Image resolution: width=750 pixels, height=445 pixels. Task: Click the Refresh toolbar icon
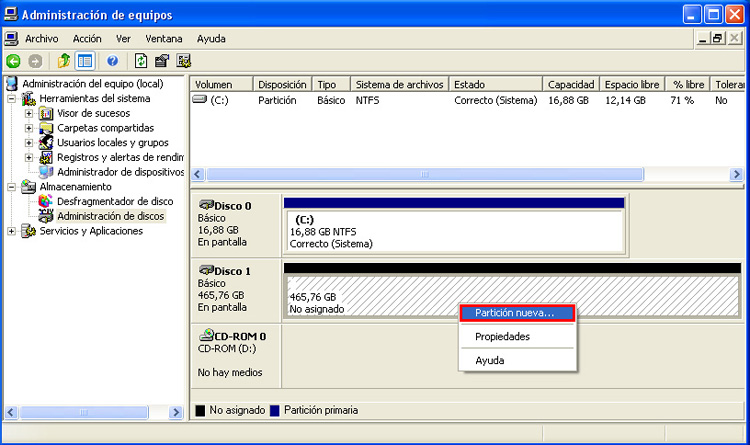click(141, 61)
